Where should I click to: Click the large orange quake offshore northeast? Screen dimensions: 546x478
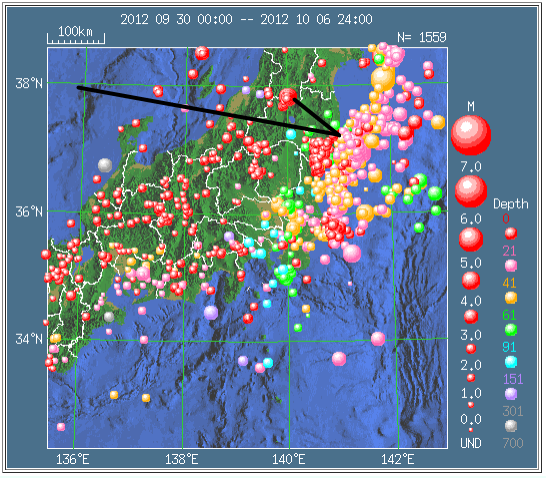coord(382,78)
